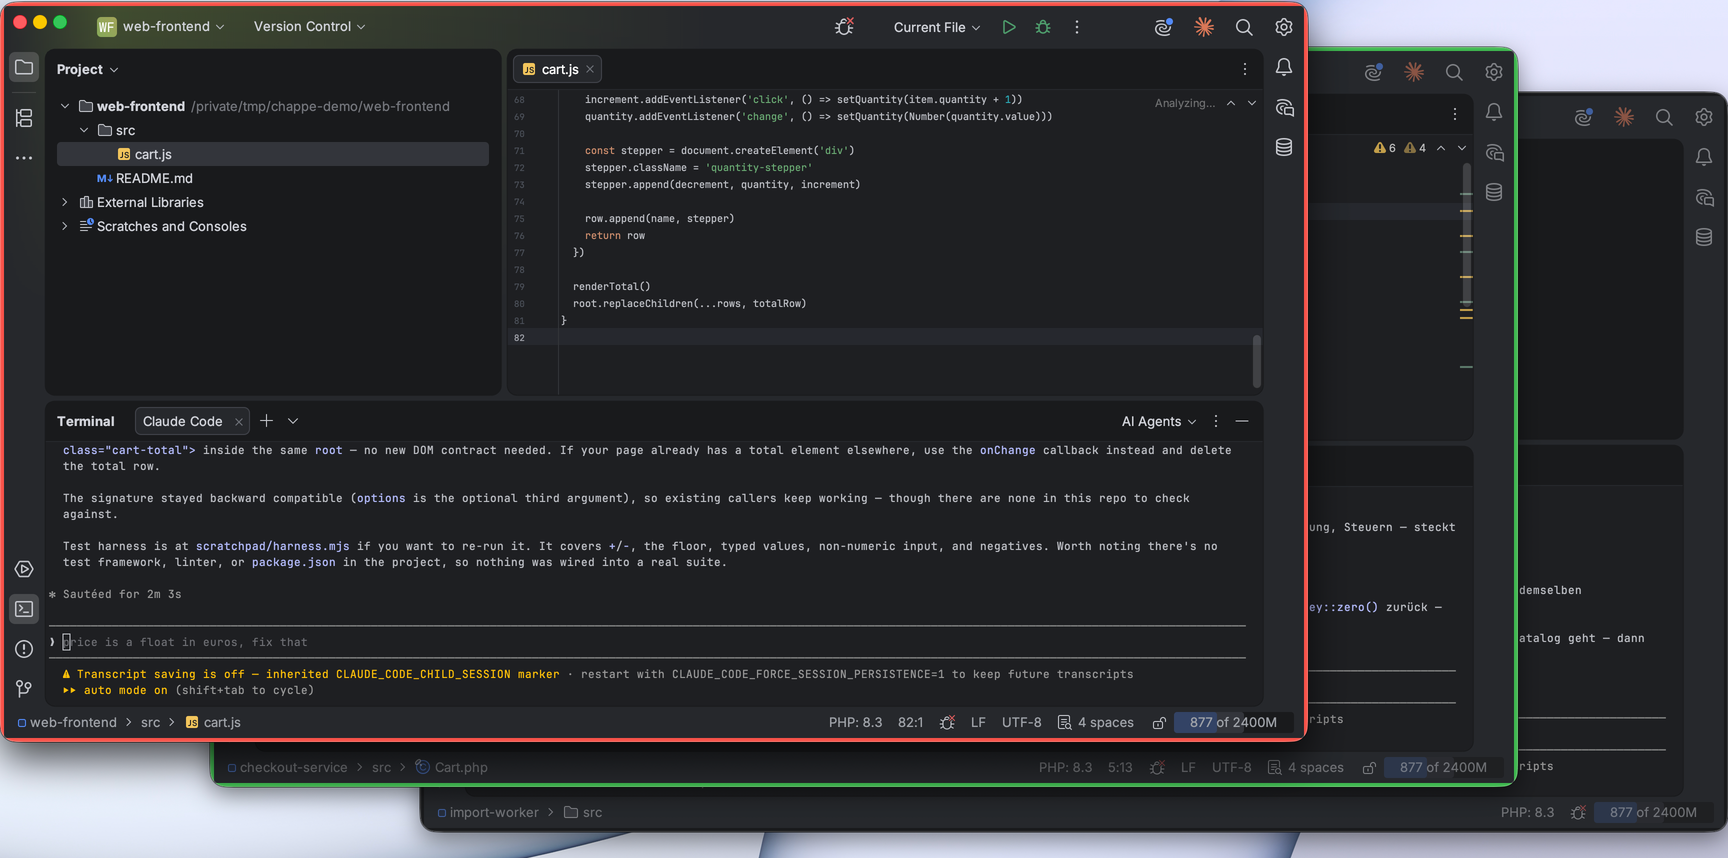Click memory indicator in checkout-service window
Viewport: 1728px width, 858px height.
click(1443, 767)
